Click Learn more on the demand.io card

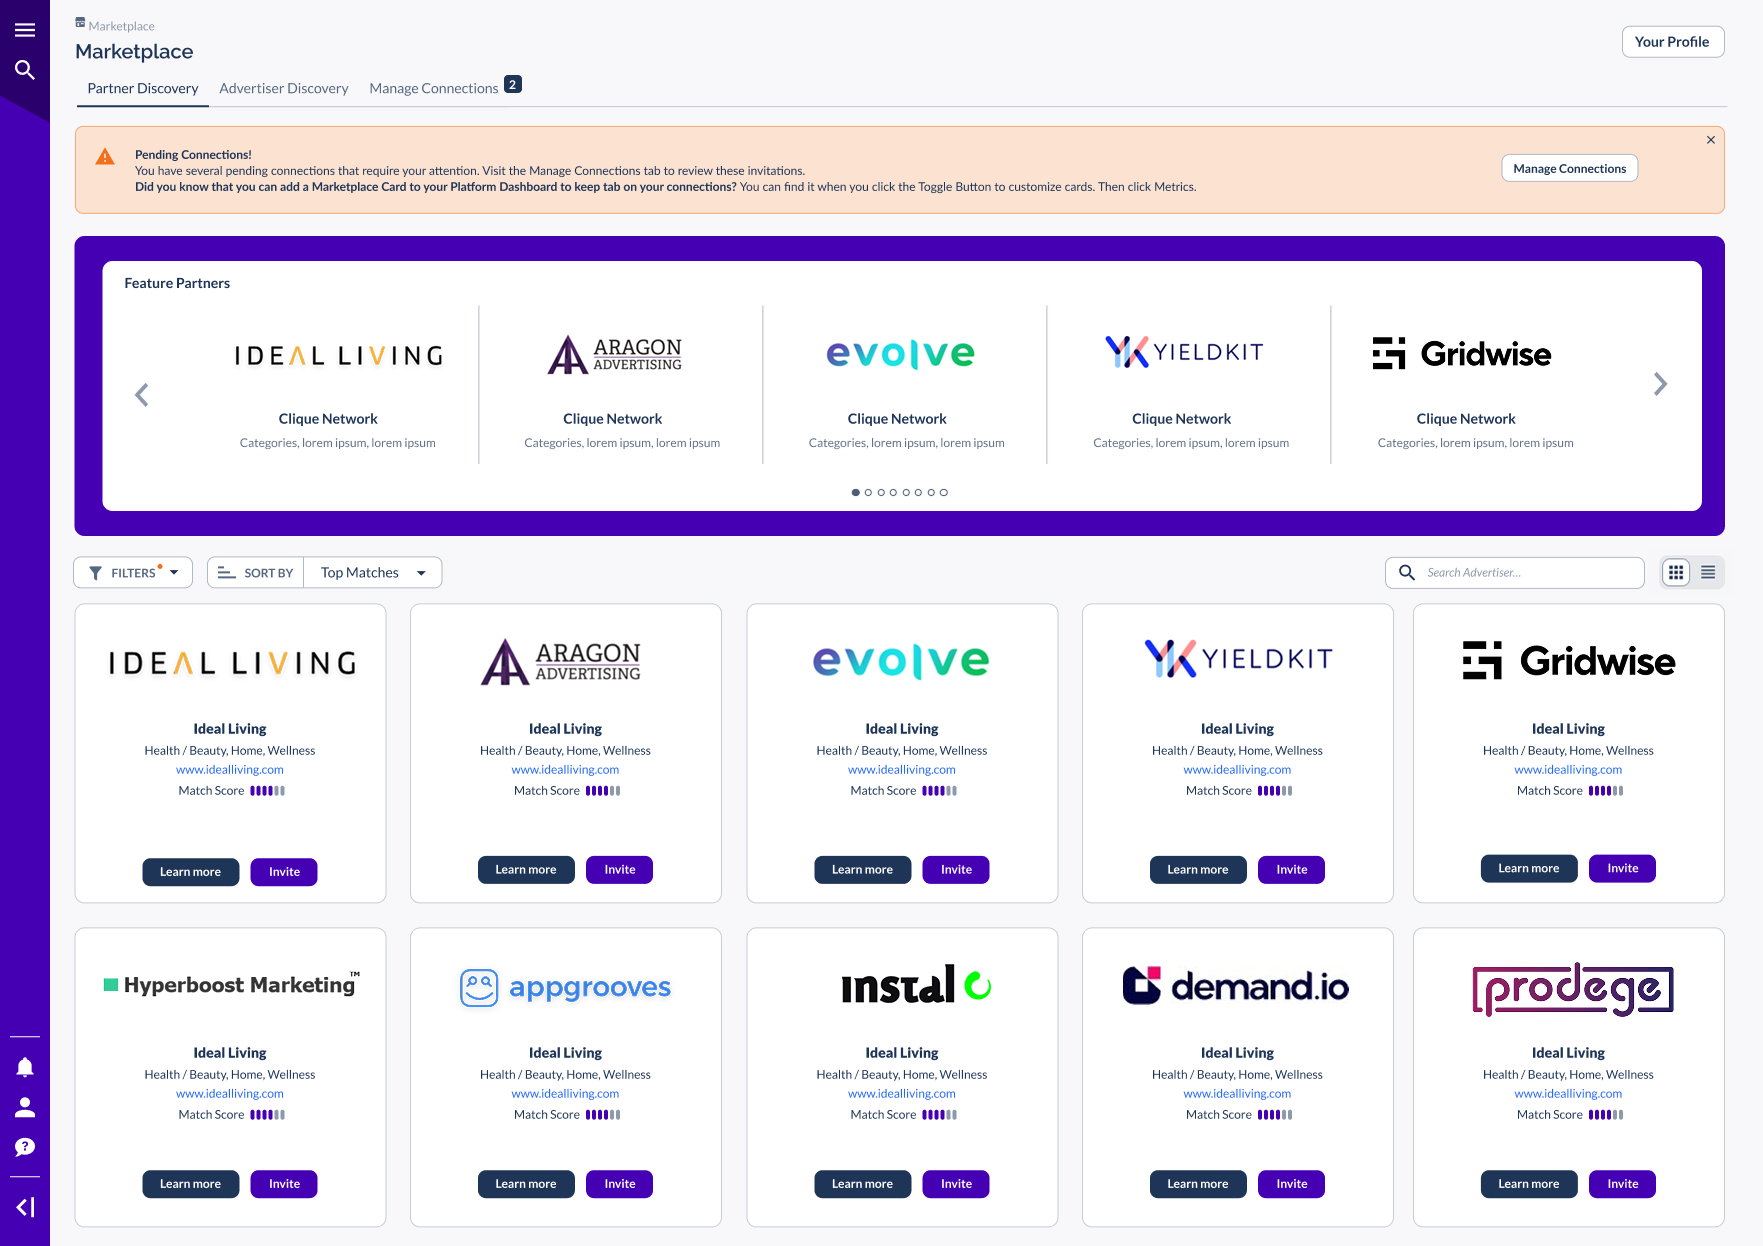(x=1198, y=1184)
